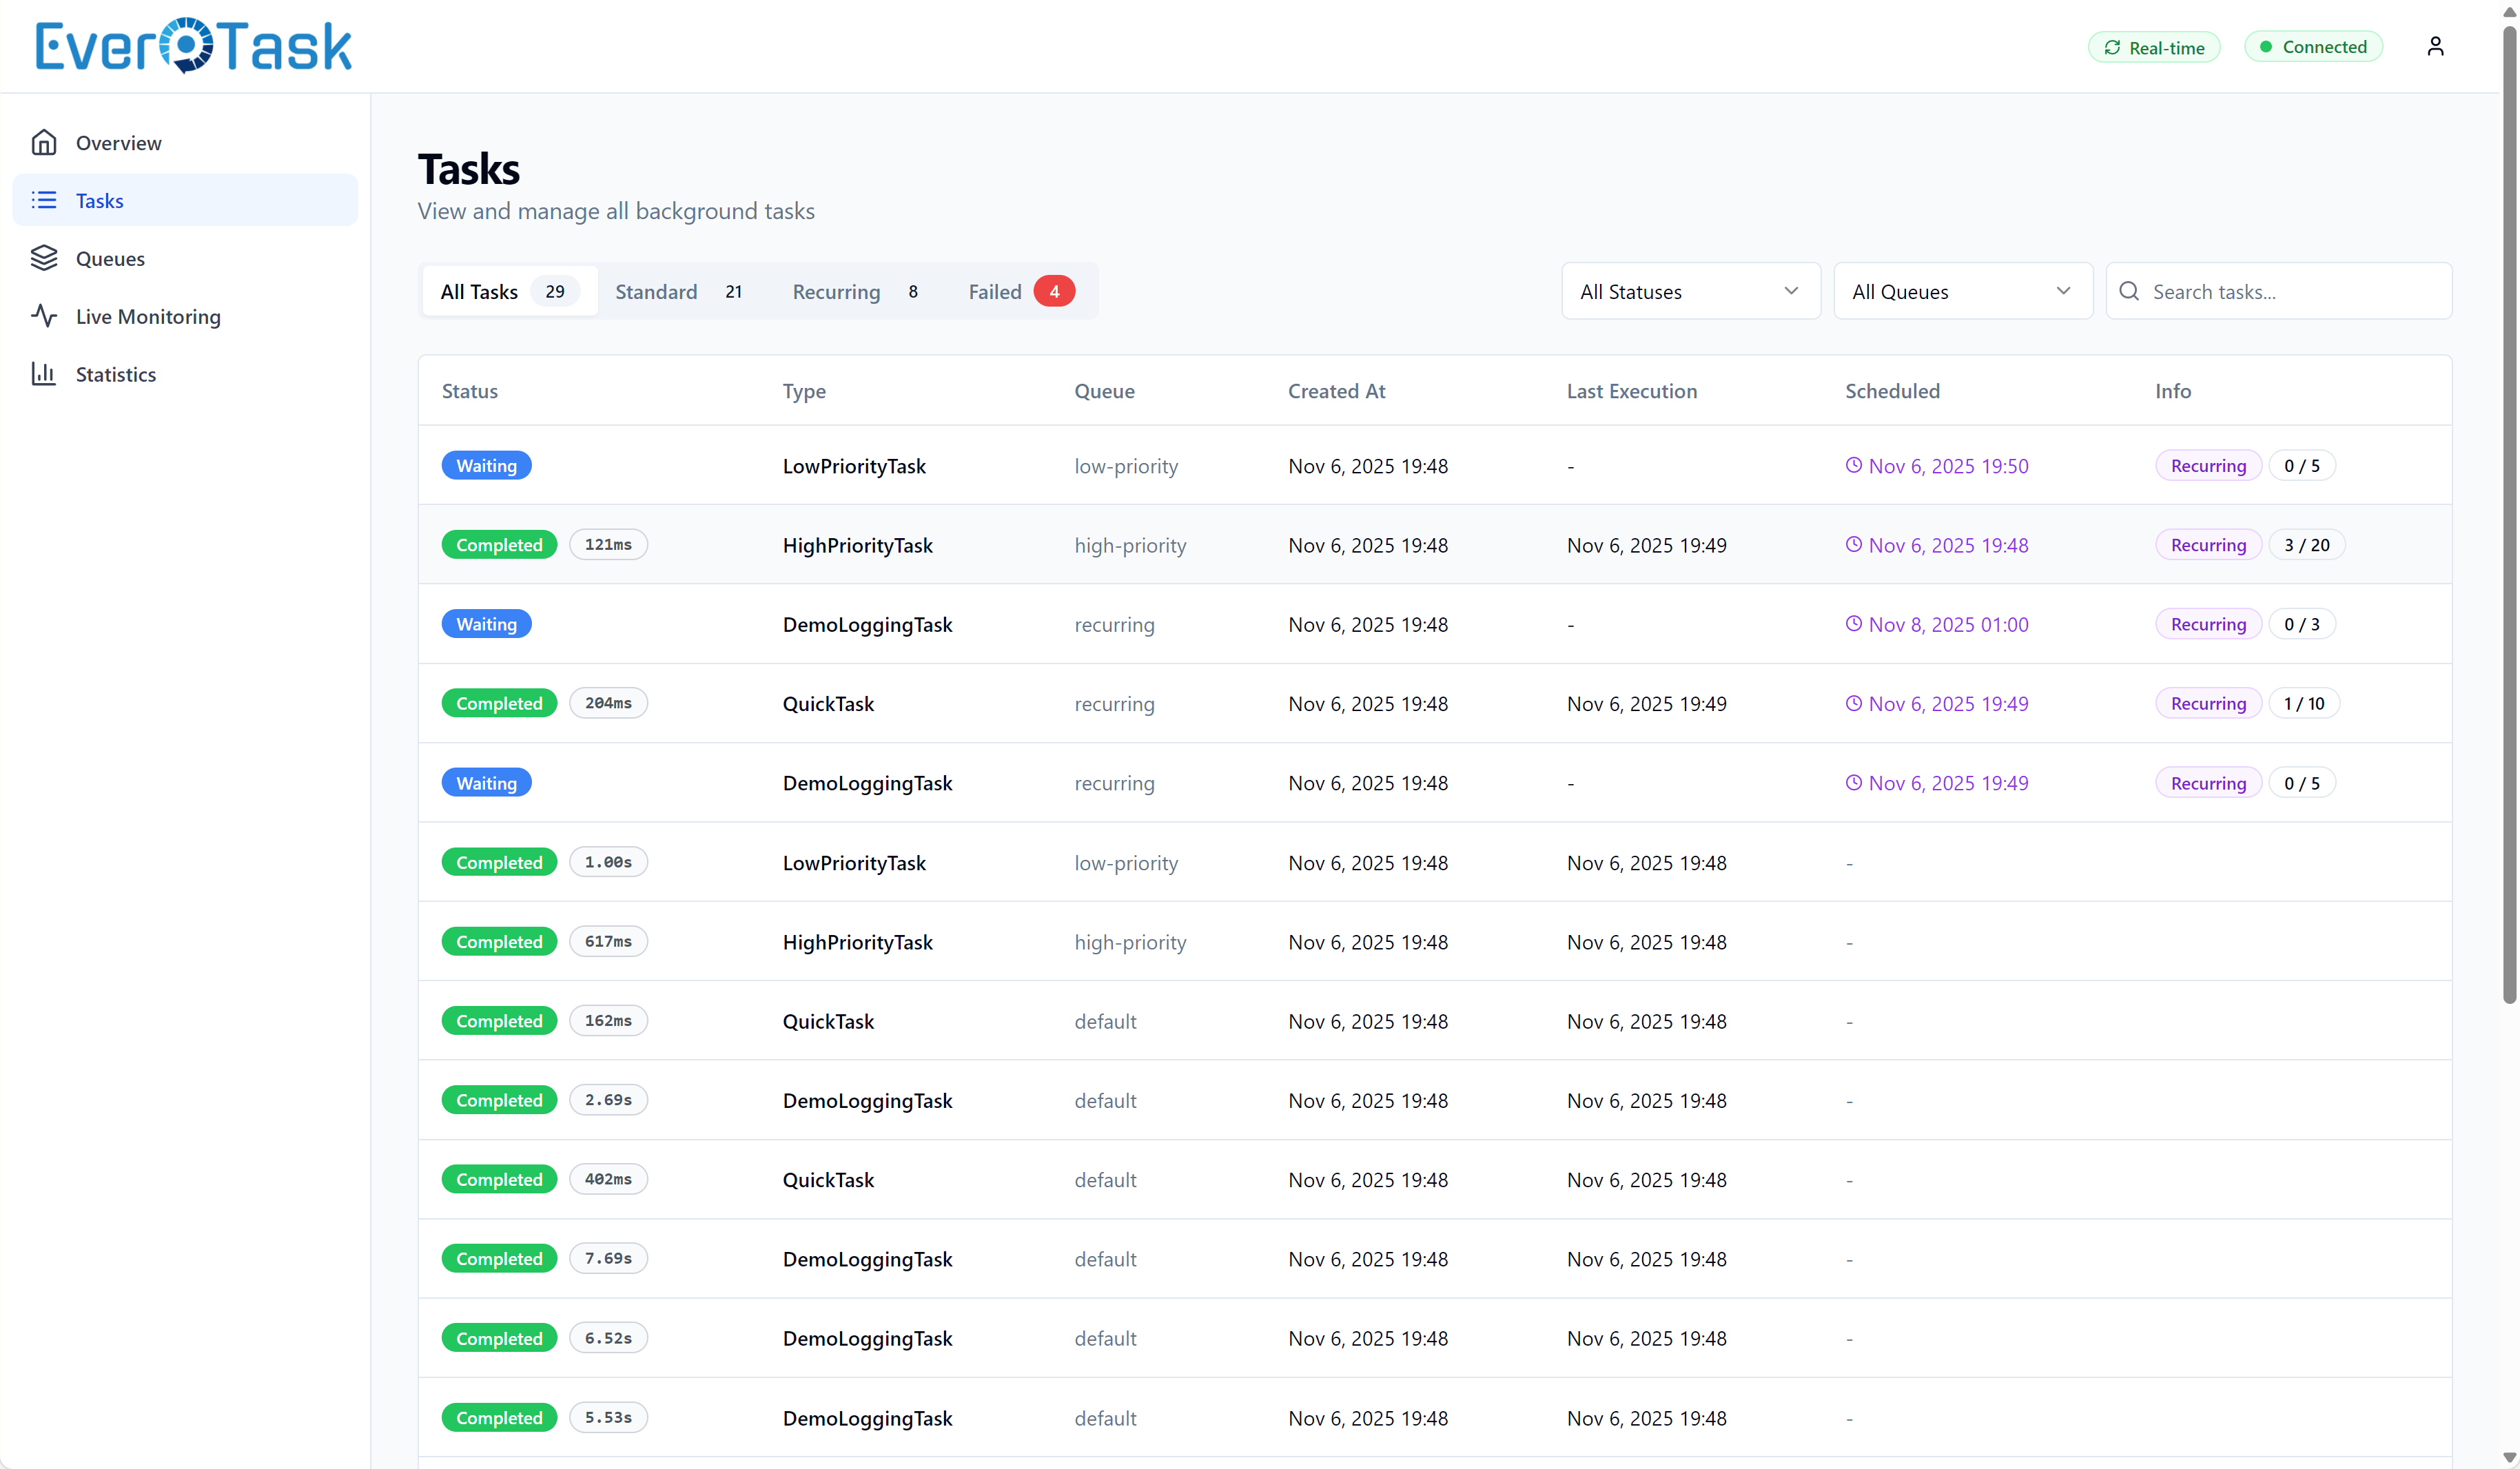Open the All Statuses dropdown
The image size is (2520, 1469).
(1690, 291)
